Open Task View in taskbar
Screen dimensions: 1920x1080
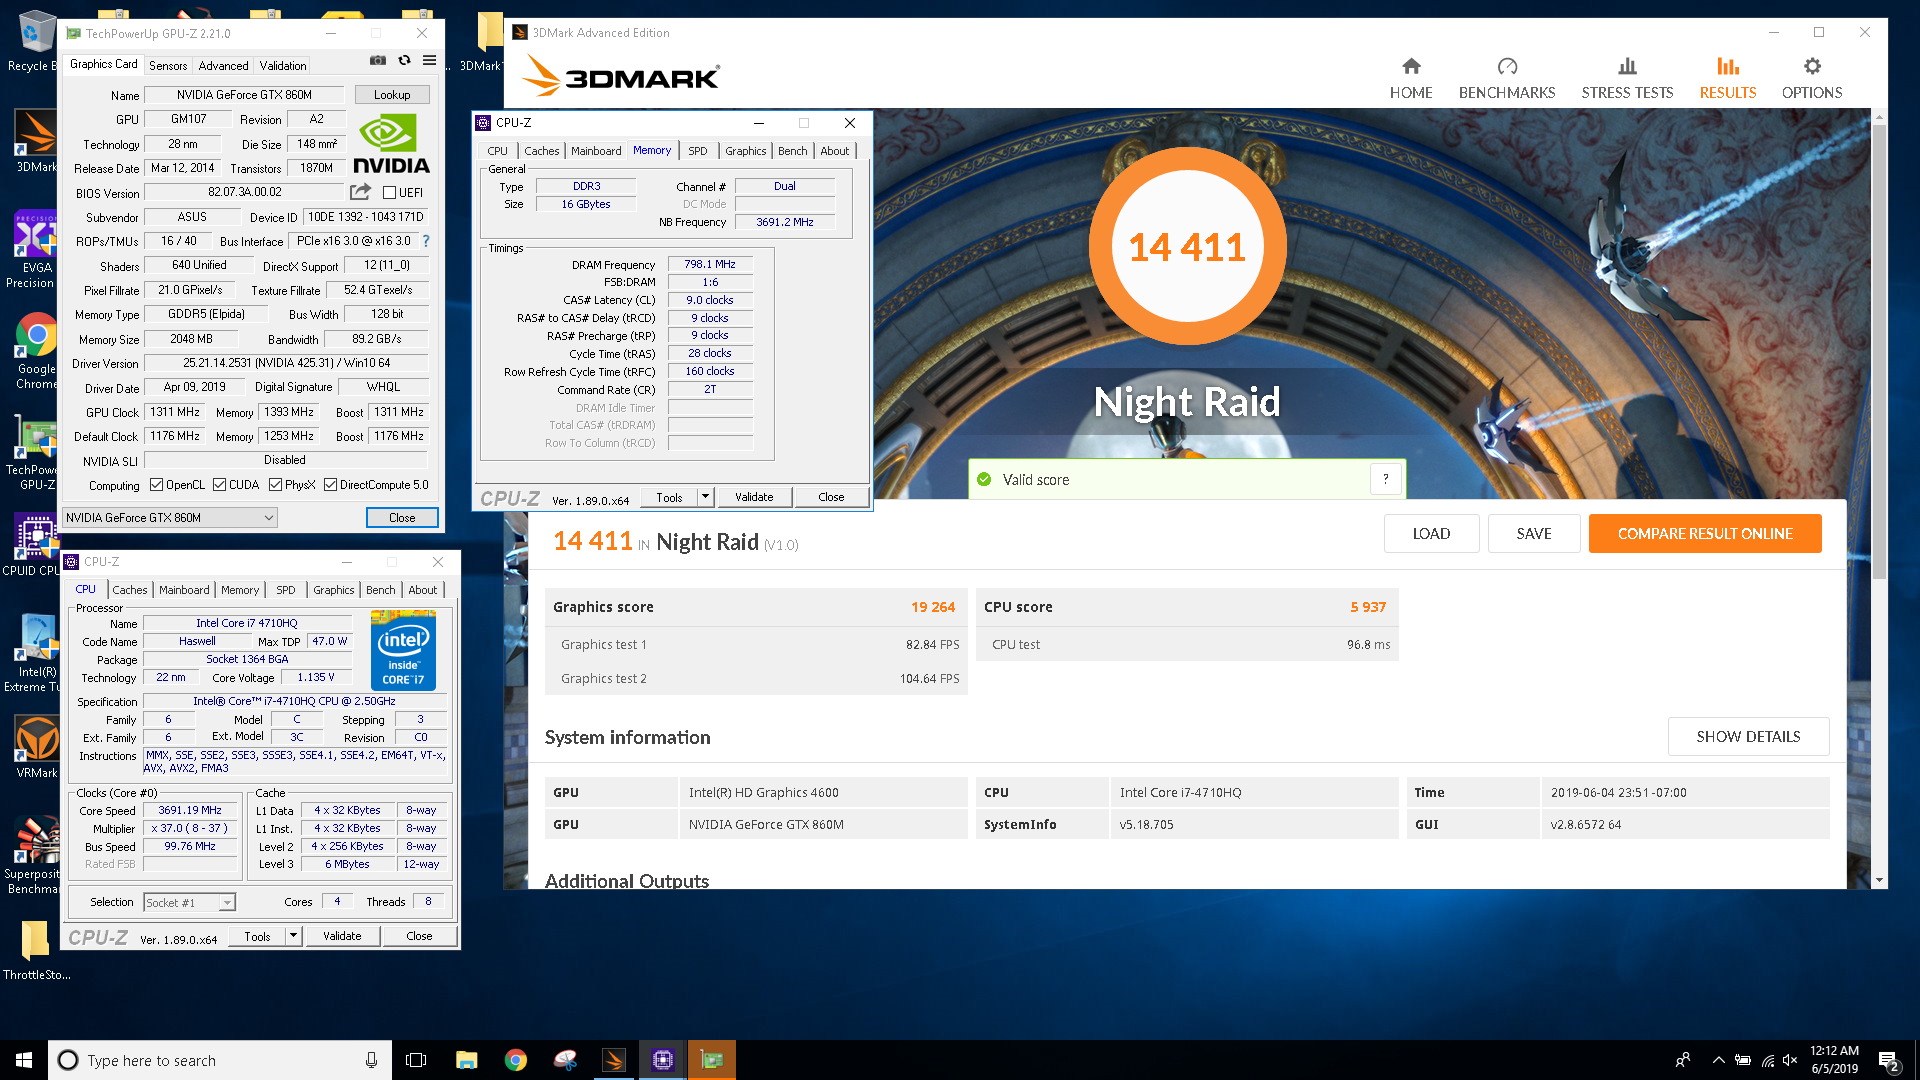[416, 1060]
